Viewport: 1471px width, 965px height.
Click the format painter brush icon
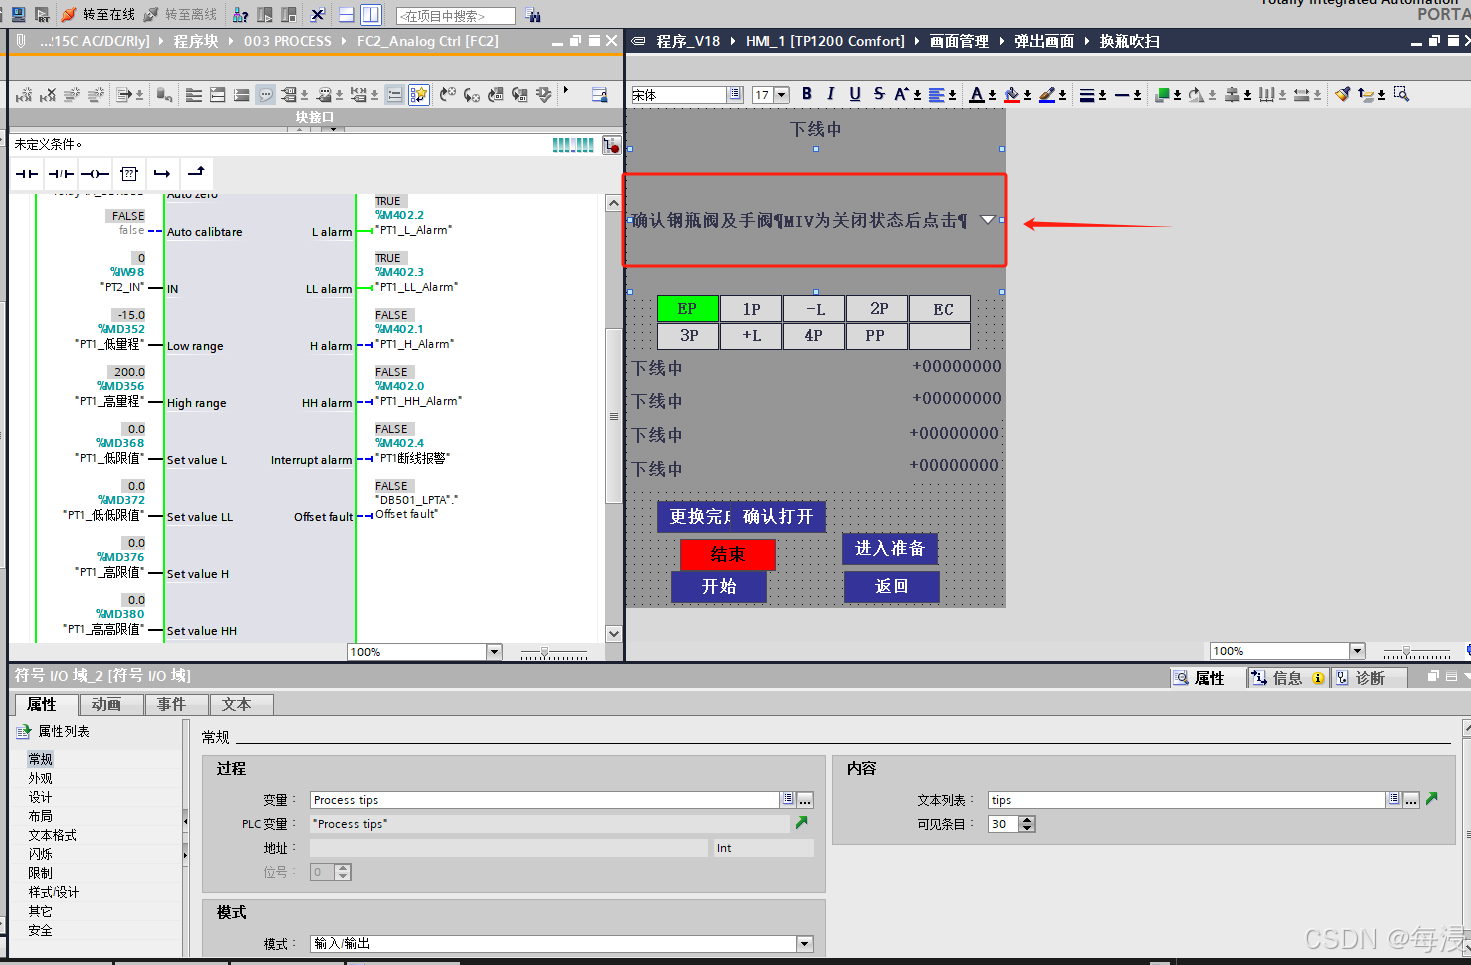click(x=1342, y=94)
